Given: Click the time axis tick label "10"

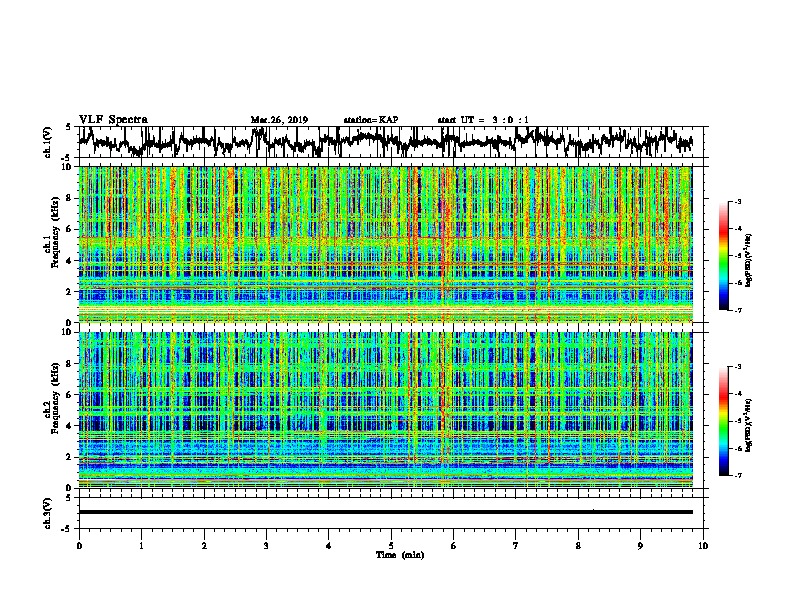Looking at the screenshot, I should pyautogui.click(x=703, y=546).
